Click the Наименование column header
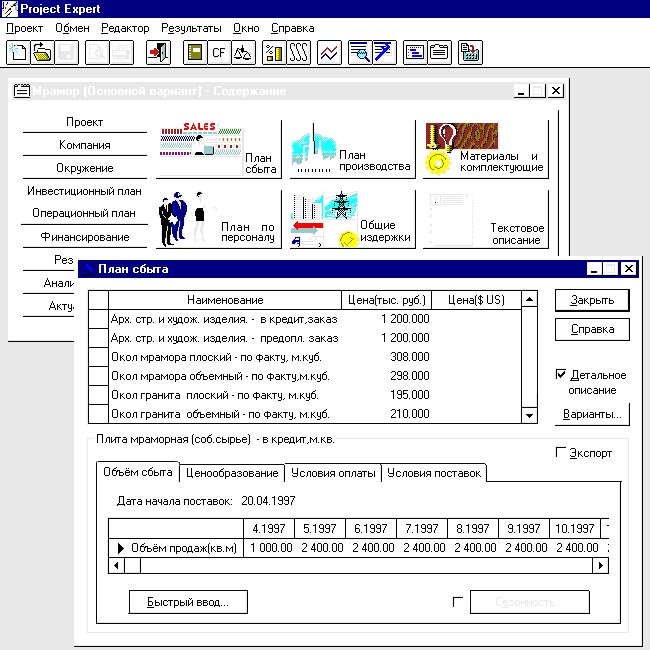The width and height of the screenshot is (650, 650). pos(225,300)
